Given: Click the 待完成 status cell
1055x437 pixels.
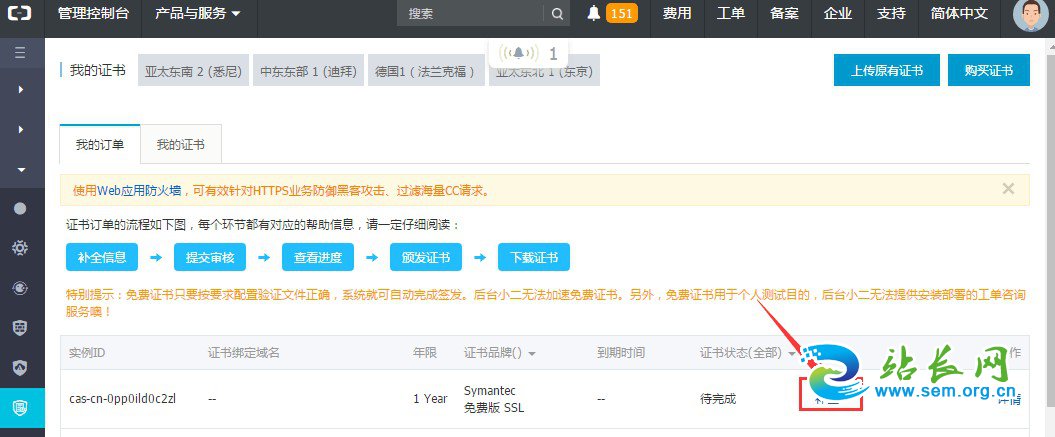Looking at the screenshot, I should [718, 399].
